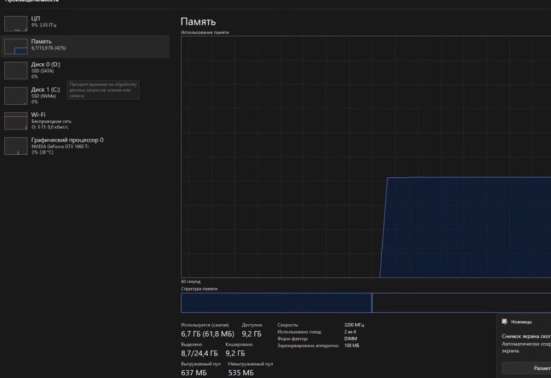Click the Ножницы notification action button

pos(526,368)
